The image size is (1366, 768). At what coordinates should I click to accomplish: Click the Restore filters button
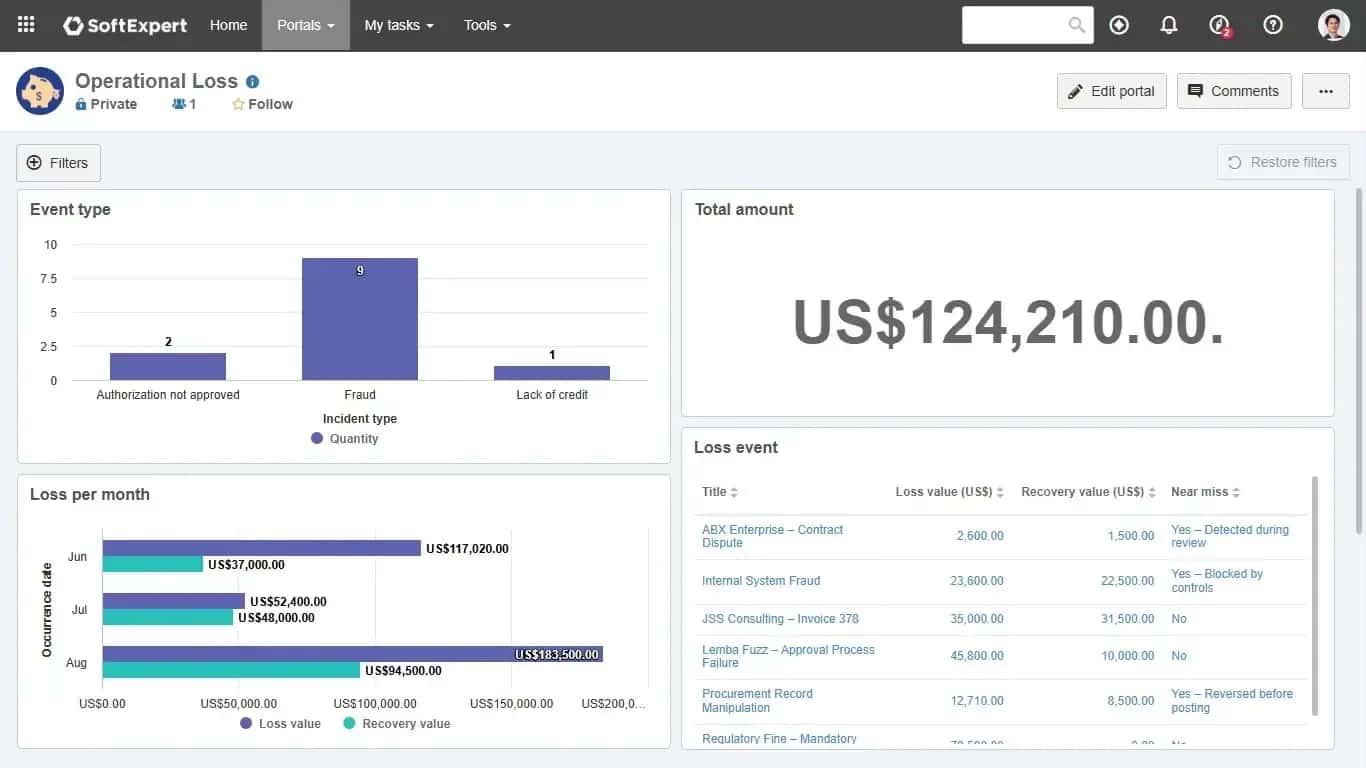[1283, 162]
